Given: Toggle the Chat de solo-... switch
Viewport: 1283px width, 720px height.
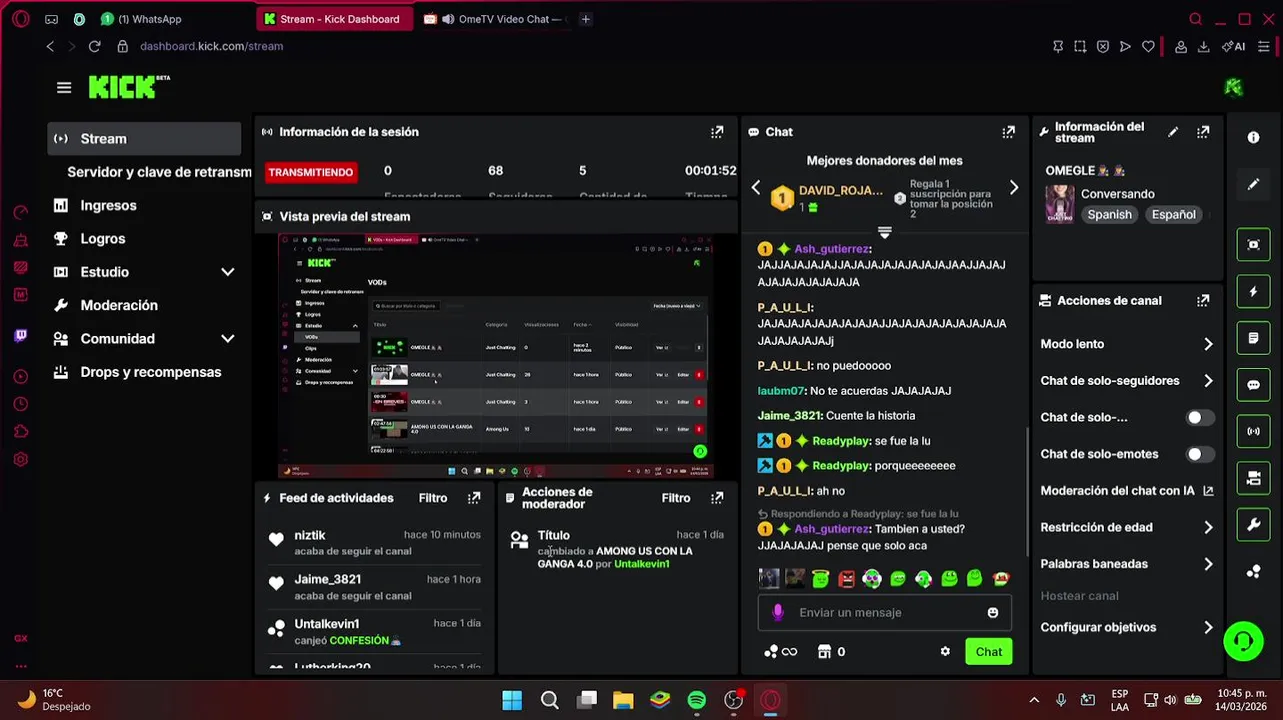Looking at the screenshot, I should click(1199, 417).
